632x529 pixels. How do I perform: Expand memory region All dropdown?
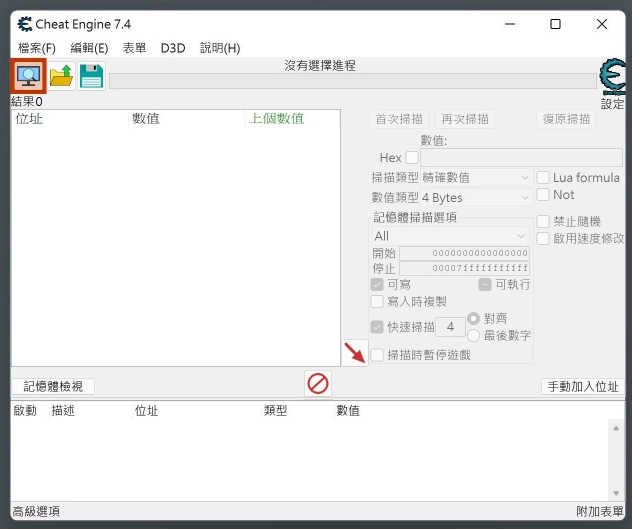coord(450,236)
